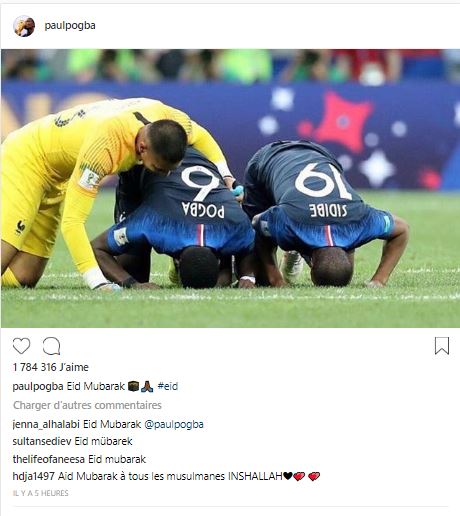
Task: Save the post with the bookmark icon
Action: pos(442,346)
